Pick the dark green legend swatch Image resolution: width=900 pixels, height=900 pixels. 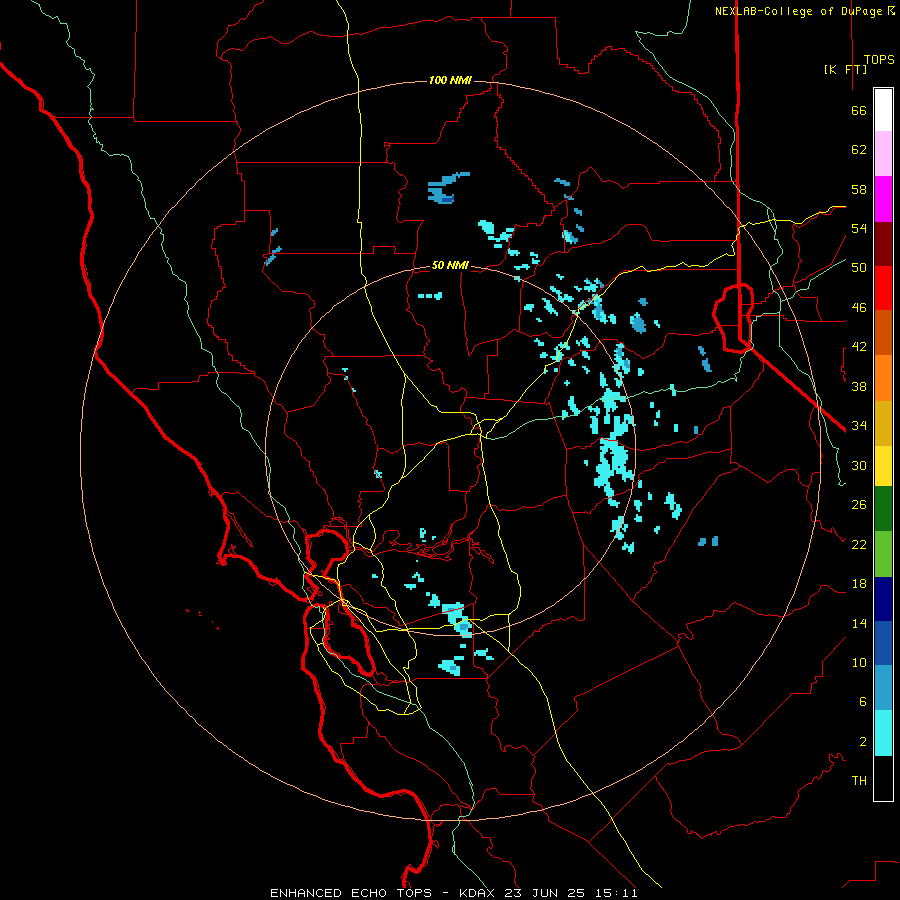pos(883,509)
